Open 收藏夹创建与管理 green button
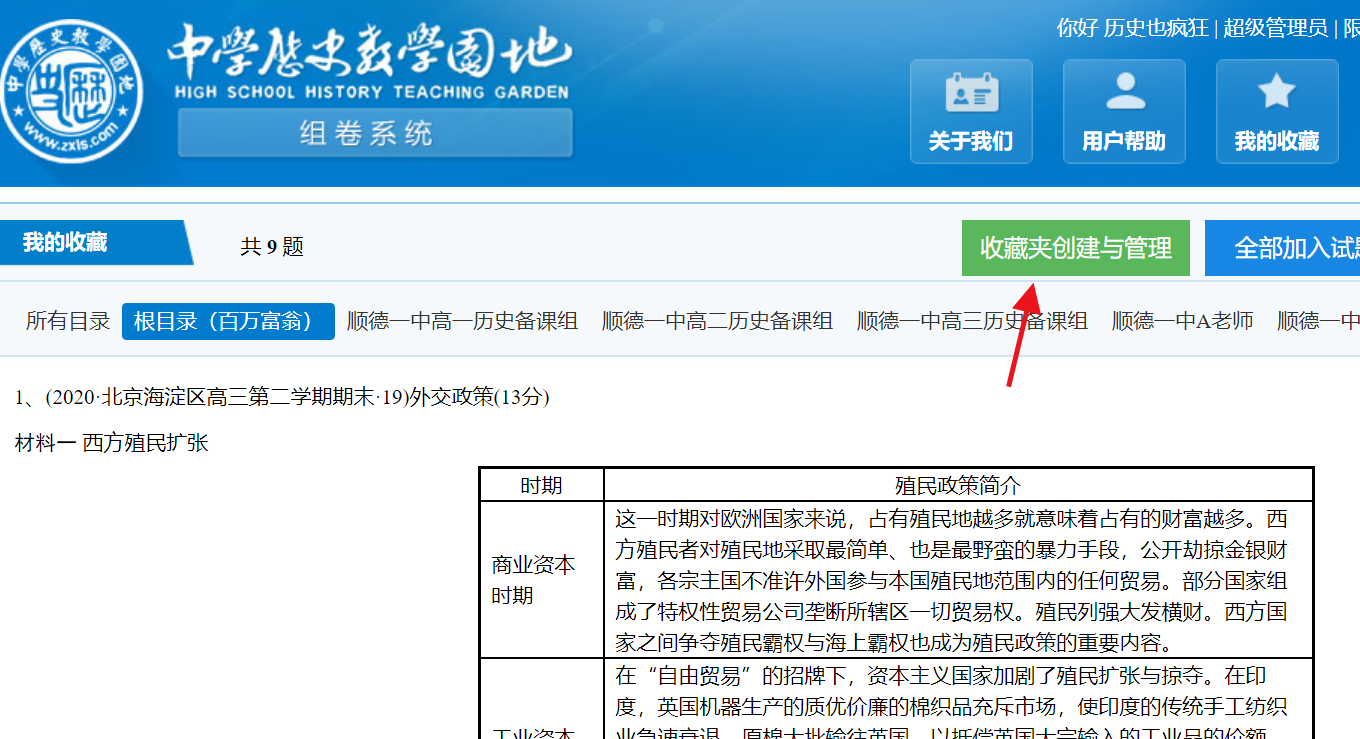Screen dimensions: 1360x739 1075,248
